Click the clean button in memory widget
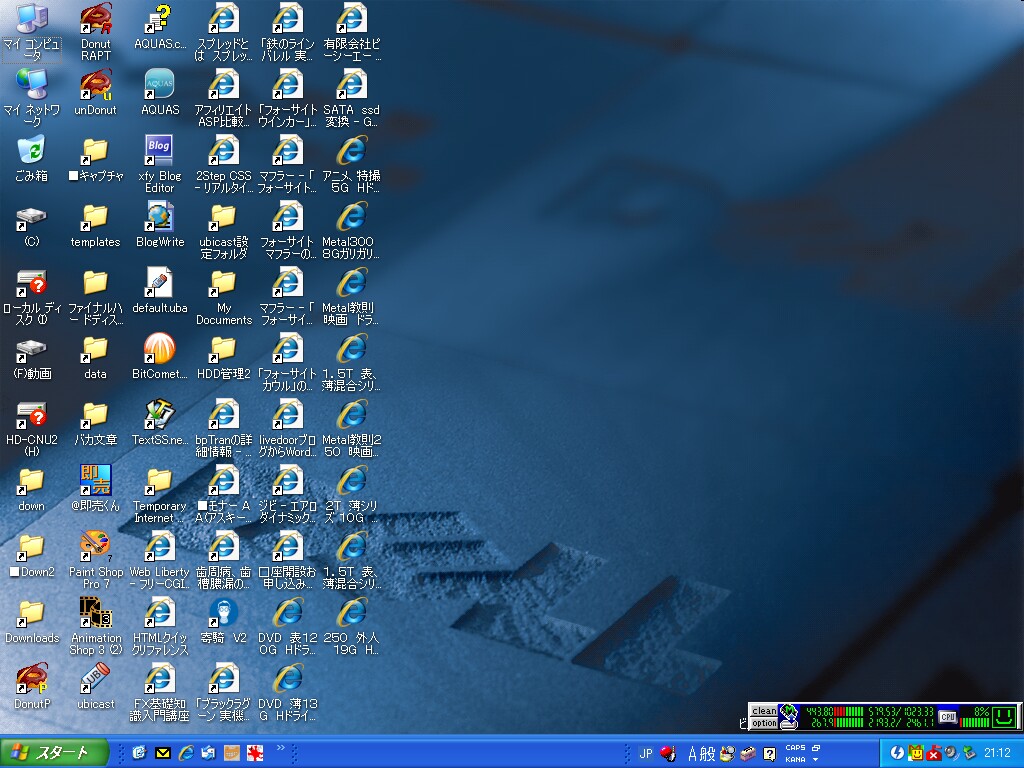1024x768 pixels. click(x=763, y=711)
